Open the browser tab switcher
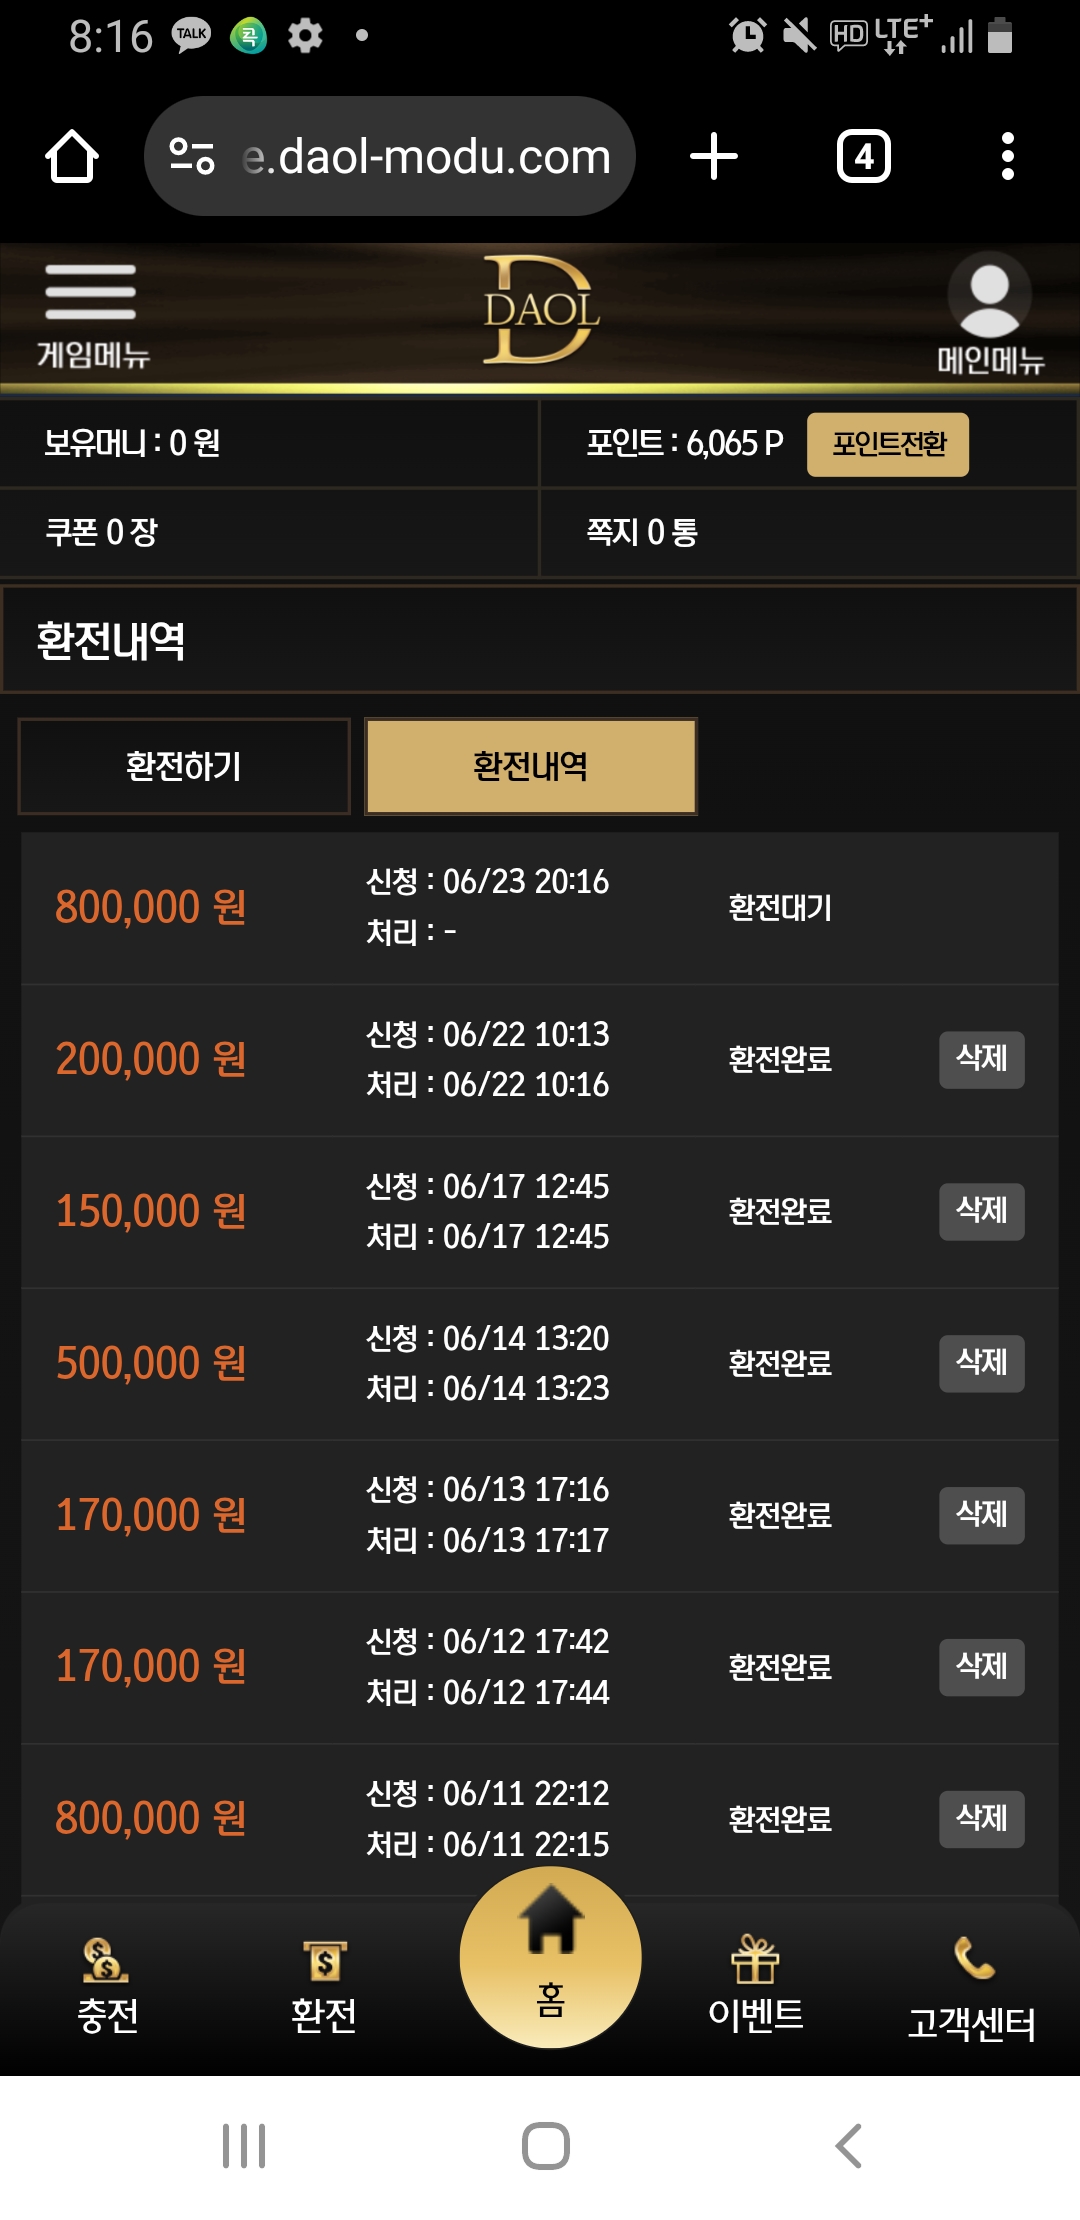This screenshot has width=1080, height=2220. 864,157
